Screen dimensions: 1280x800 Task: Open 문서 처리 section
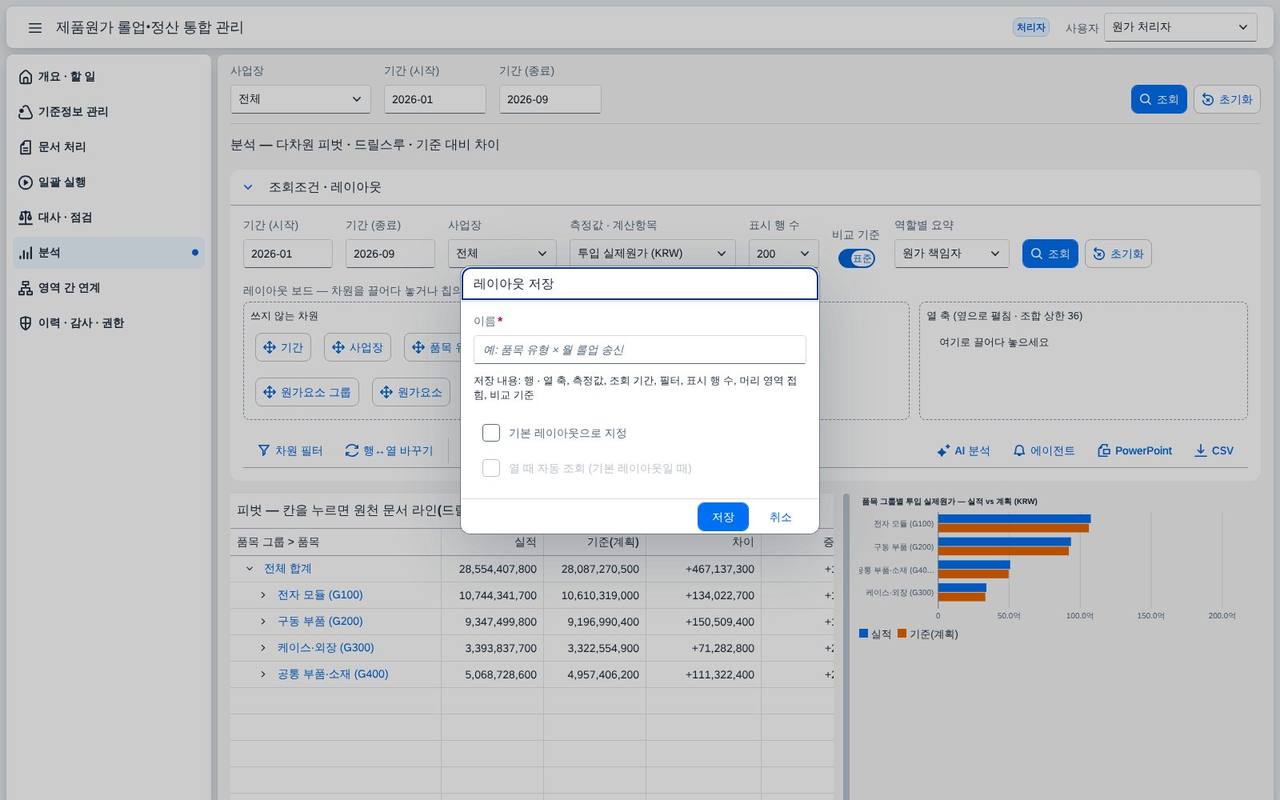tap(109, 147)
